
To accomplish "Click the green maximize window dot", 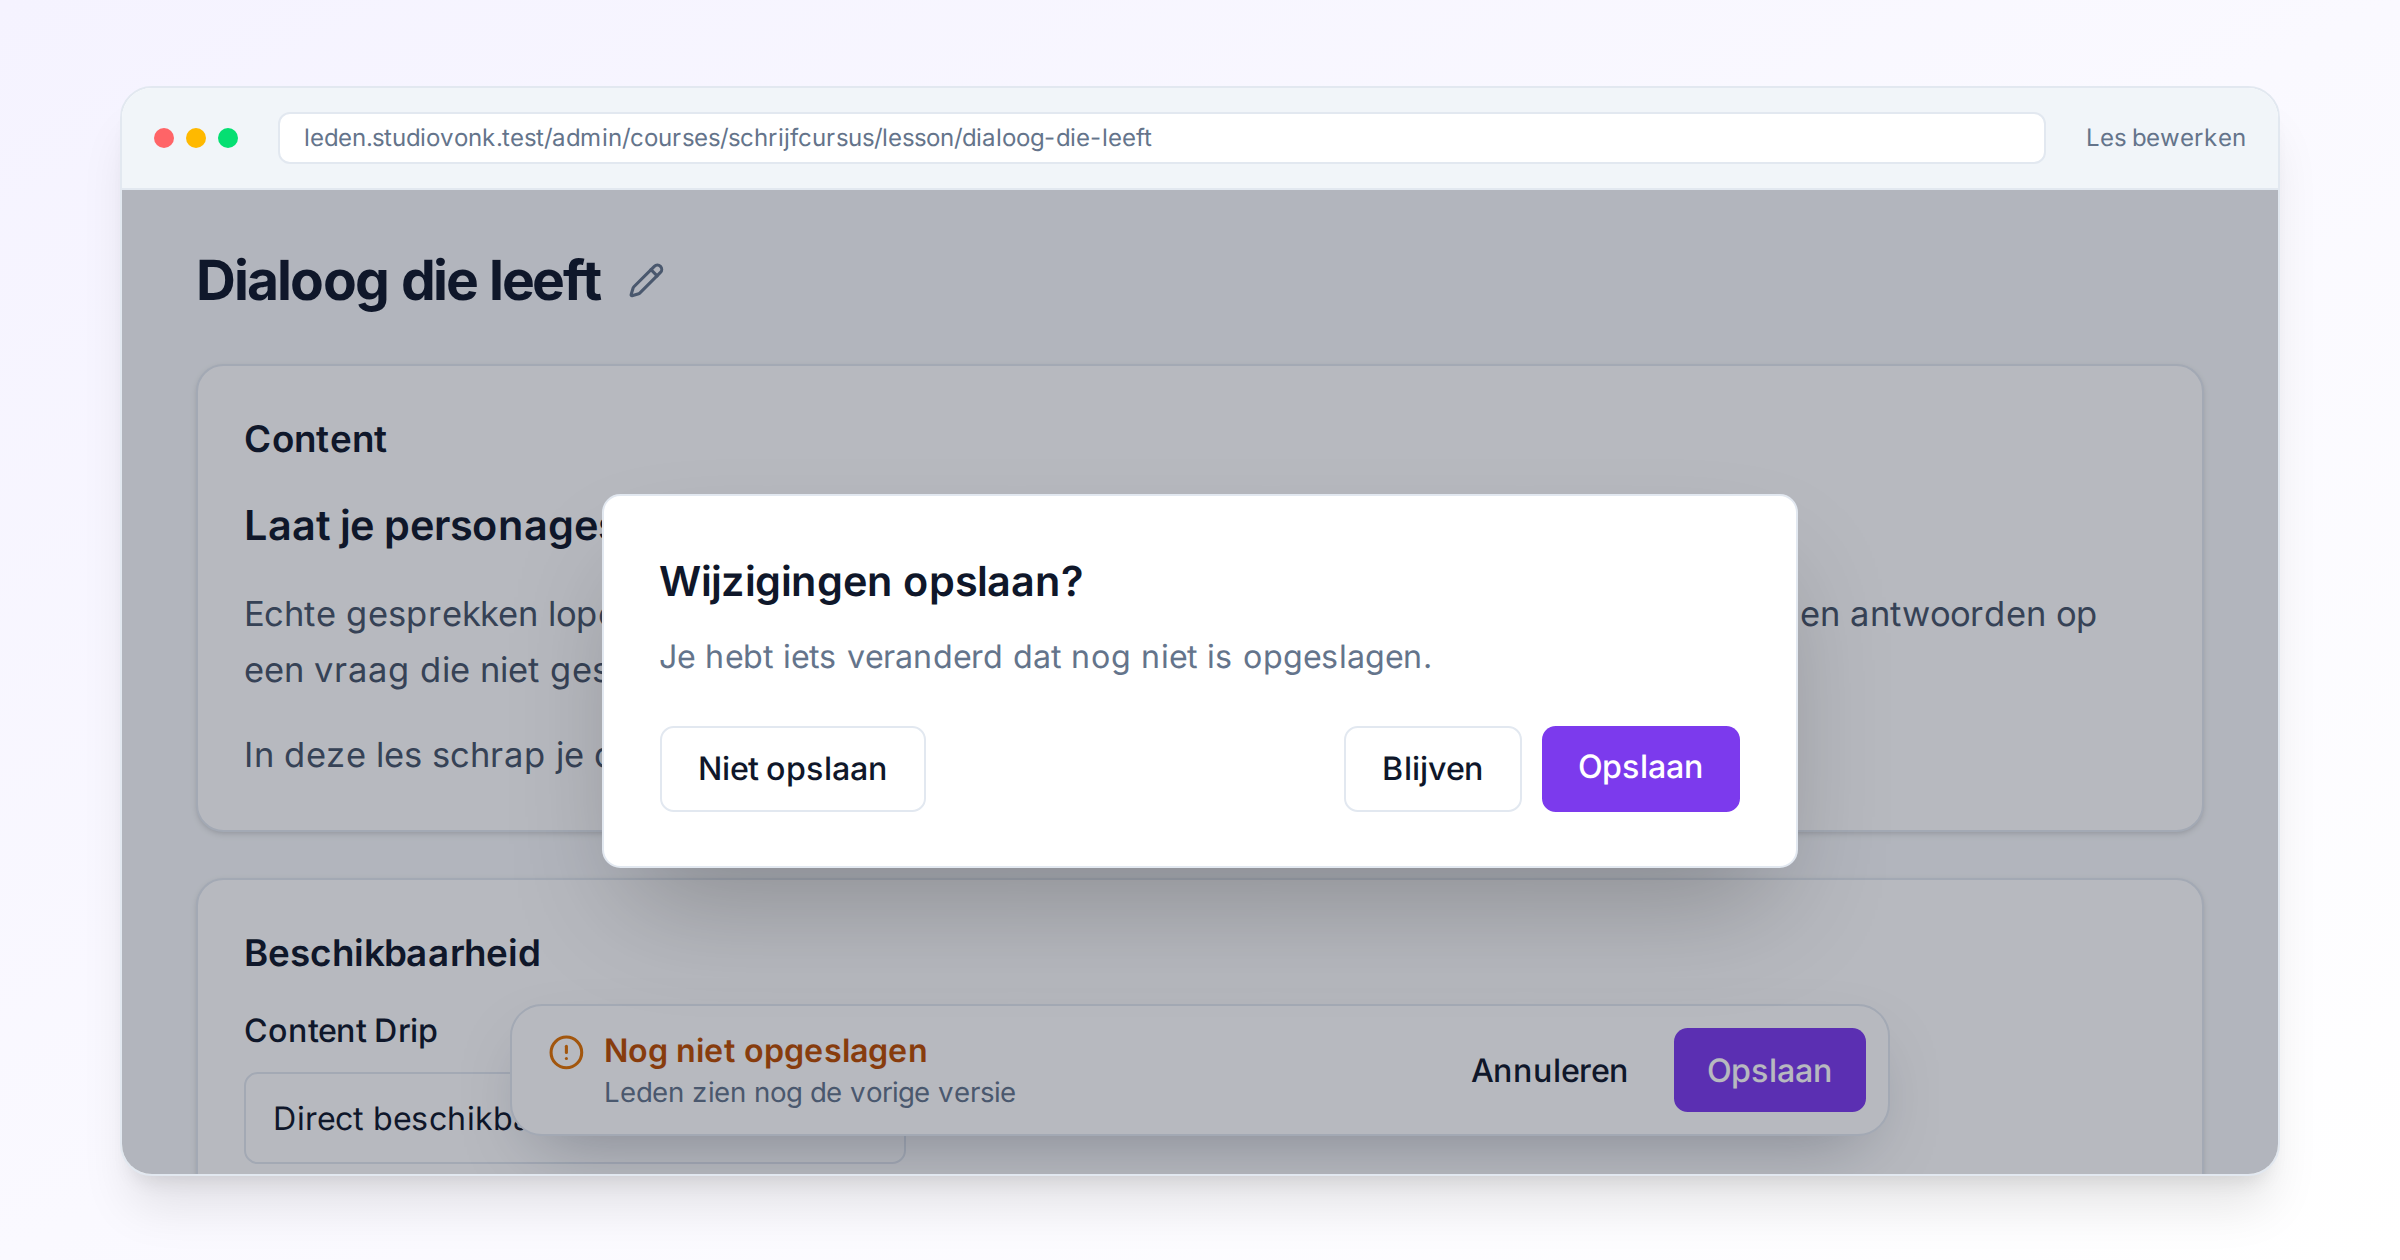I will tap(228, 138).
